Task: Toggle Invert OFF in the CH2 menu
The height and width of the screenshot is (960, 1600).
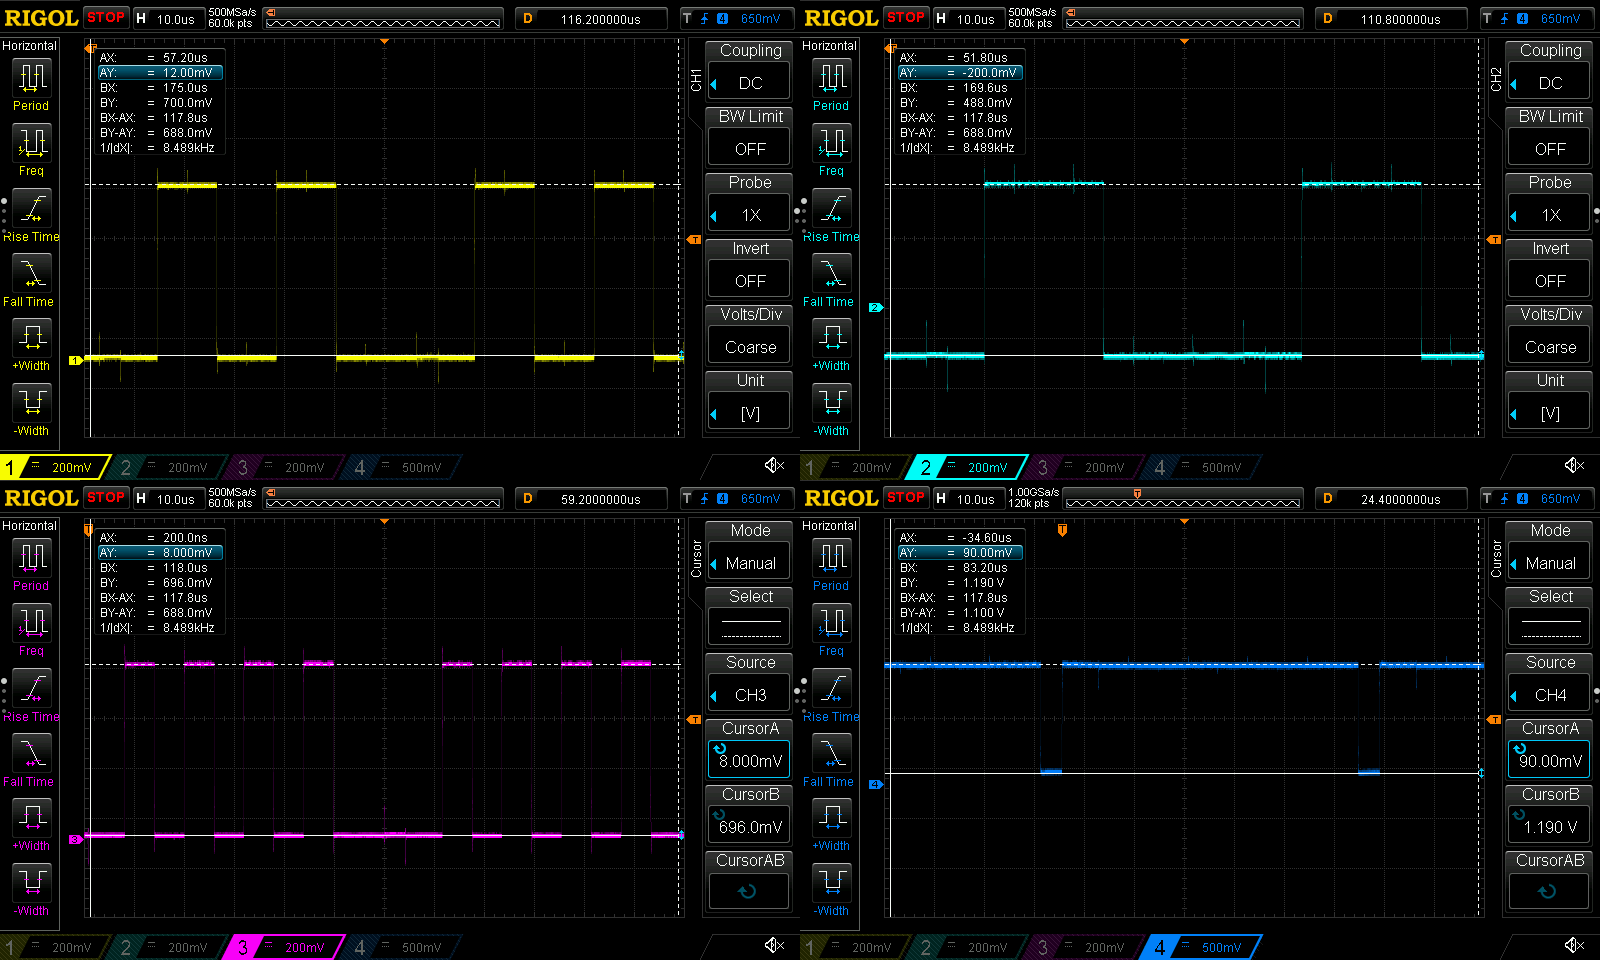Action: pyautogui.click(x=1550, y=280)
